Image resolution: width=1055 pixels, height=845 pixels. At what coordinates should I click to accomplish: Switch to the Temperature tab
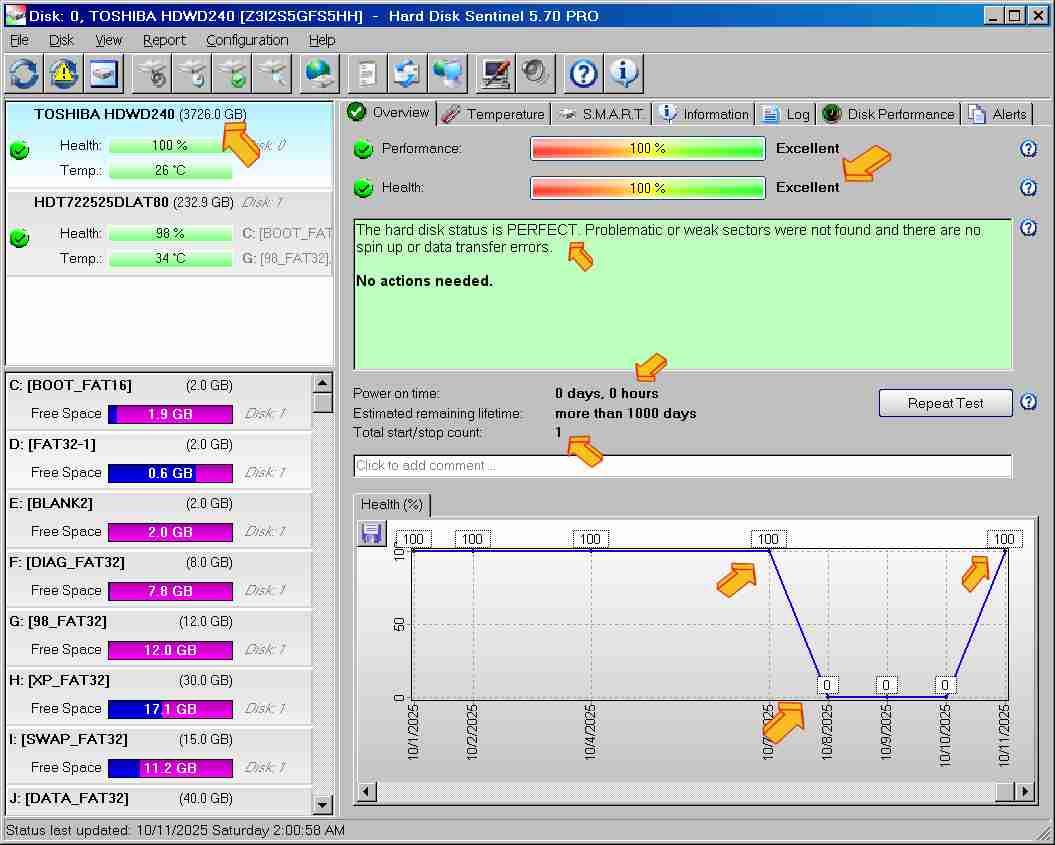(x=494, y=114)
